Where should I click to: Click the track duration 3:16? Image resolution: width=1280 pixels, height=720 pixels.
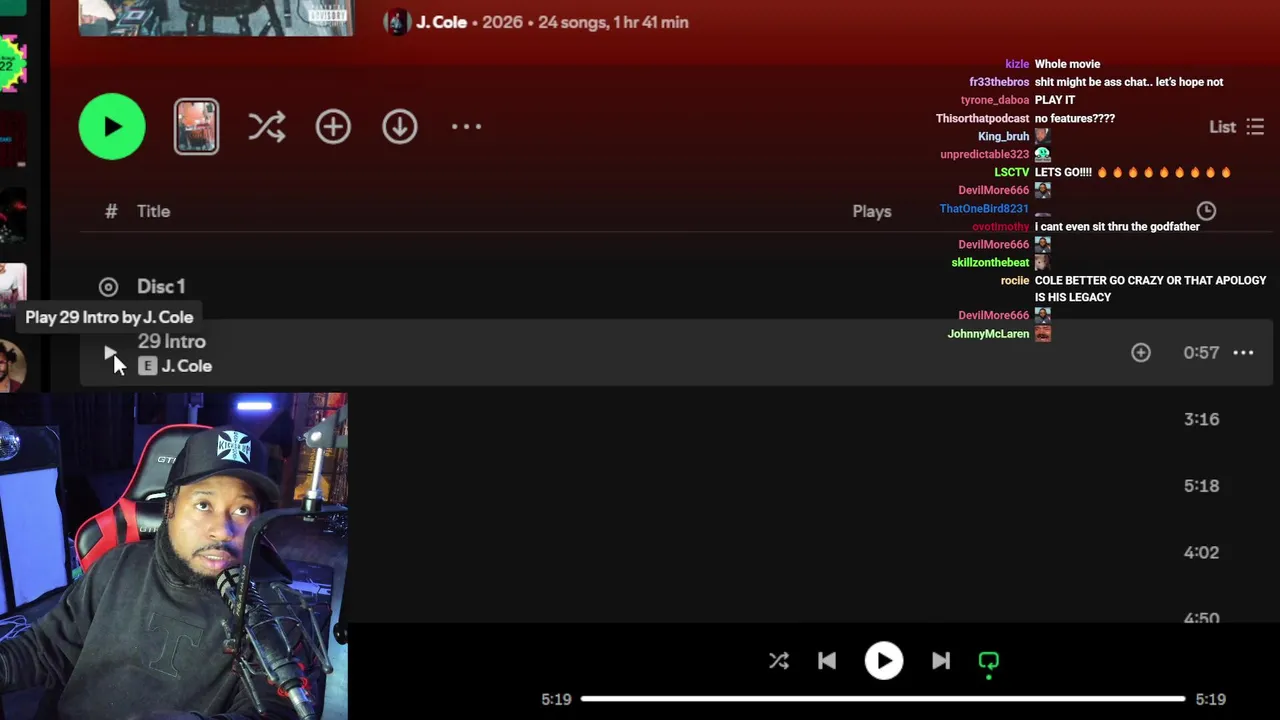click(x=1201, y=419)
